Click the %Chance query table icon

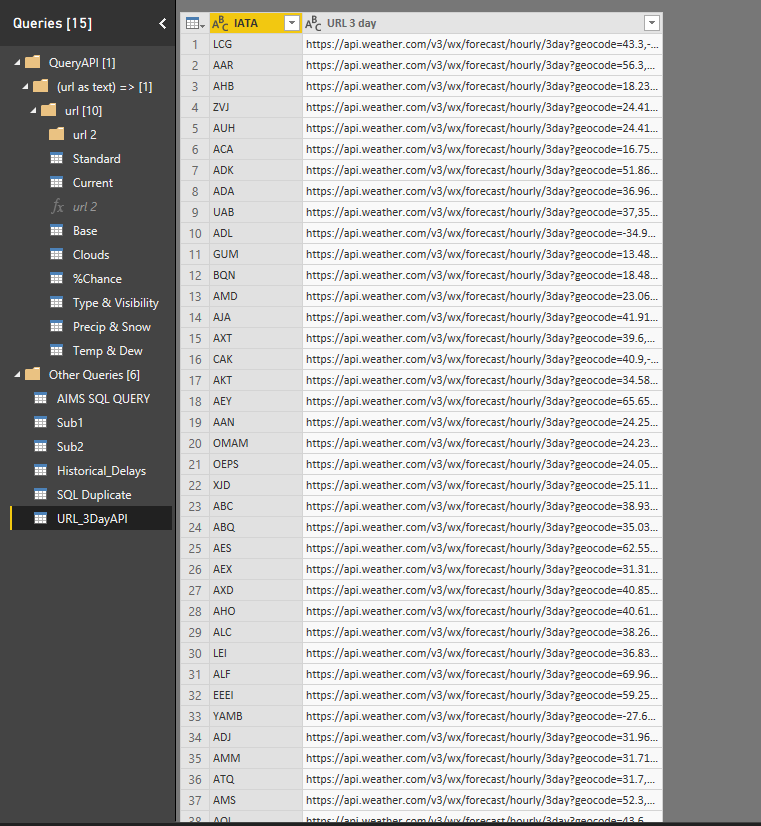56,278
